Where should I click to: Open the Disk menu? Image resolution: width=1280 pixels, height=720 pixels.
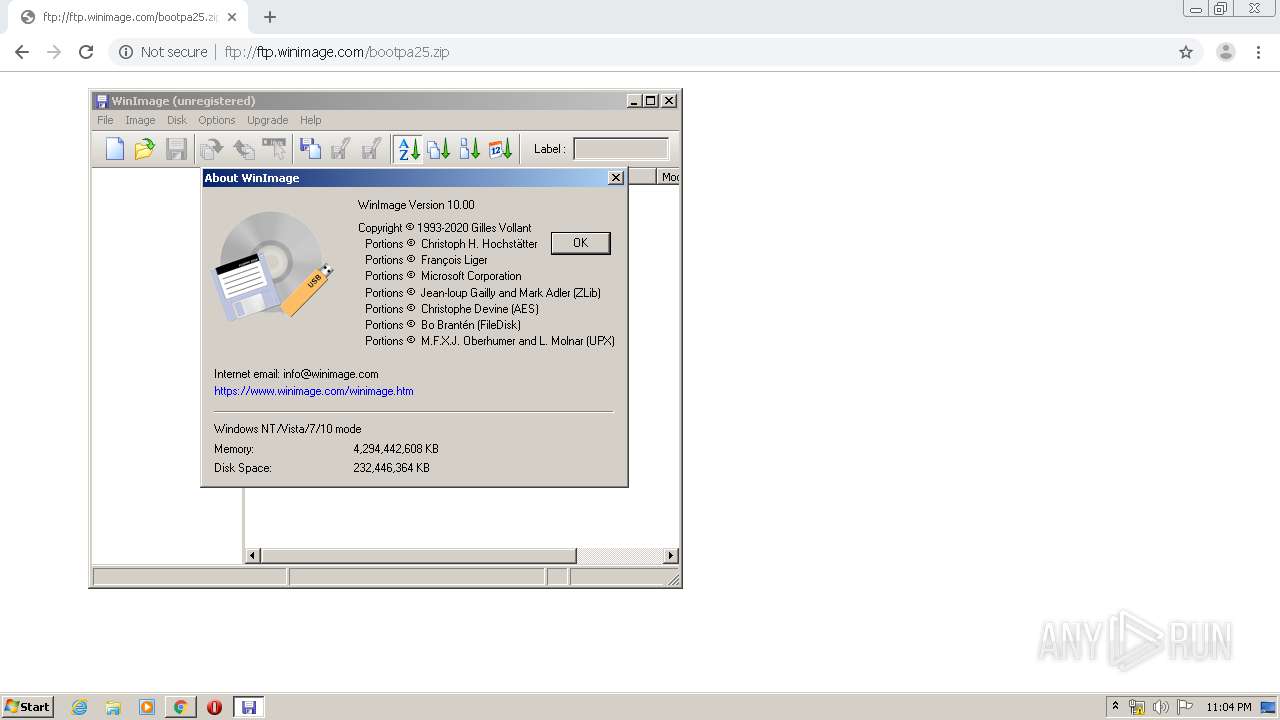tap(177, 120)
